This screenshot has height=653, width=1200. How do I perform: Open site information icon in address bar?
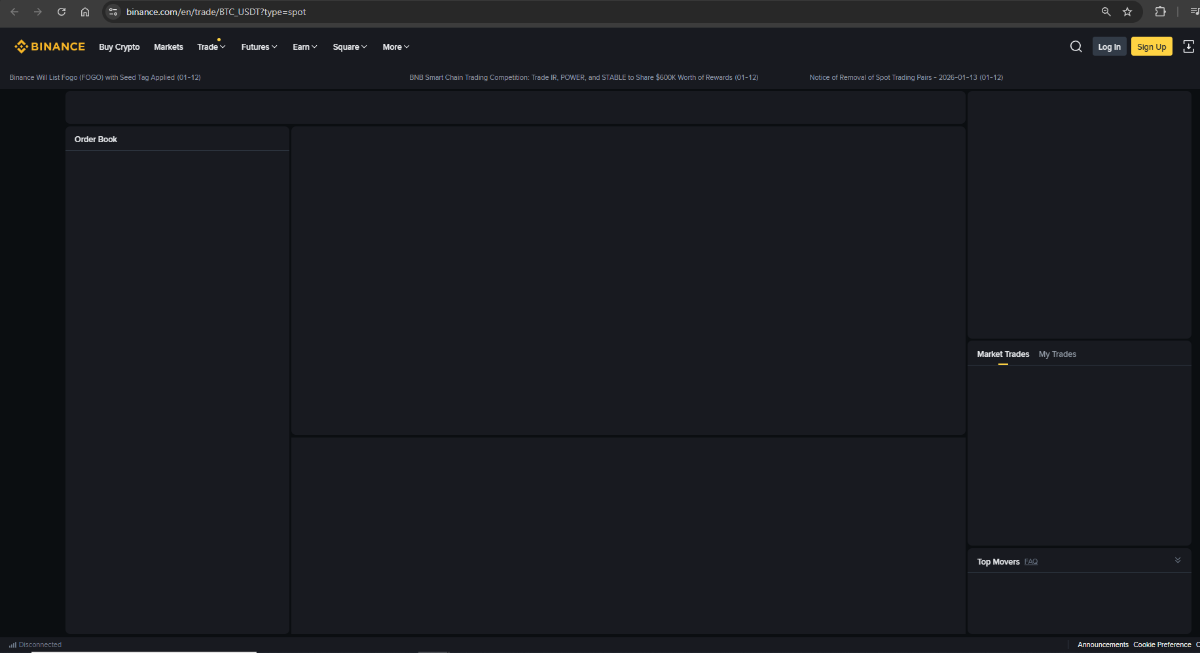tap(113, 12)
